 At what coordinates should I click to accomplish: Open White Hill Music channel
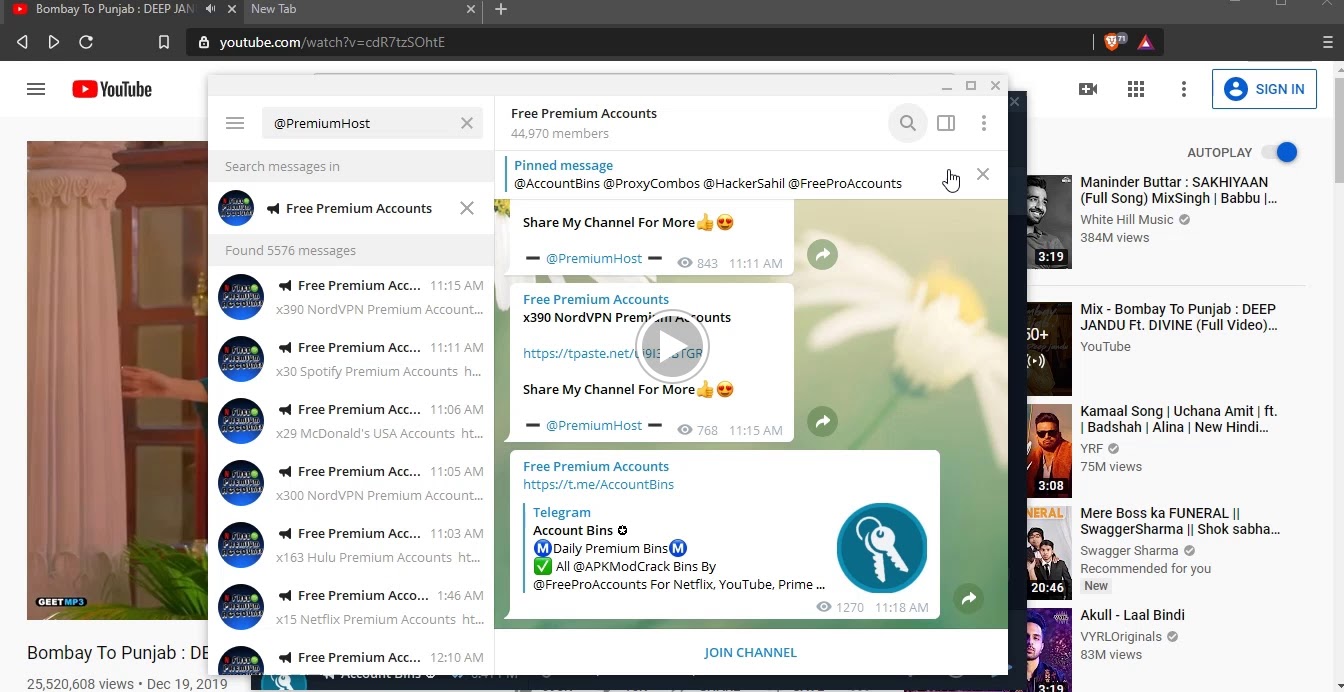[1127, 219]
